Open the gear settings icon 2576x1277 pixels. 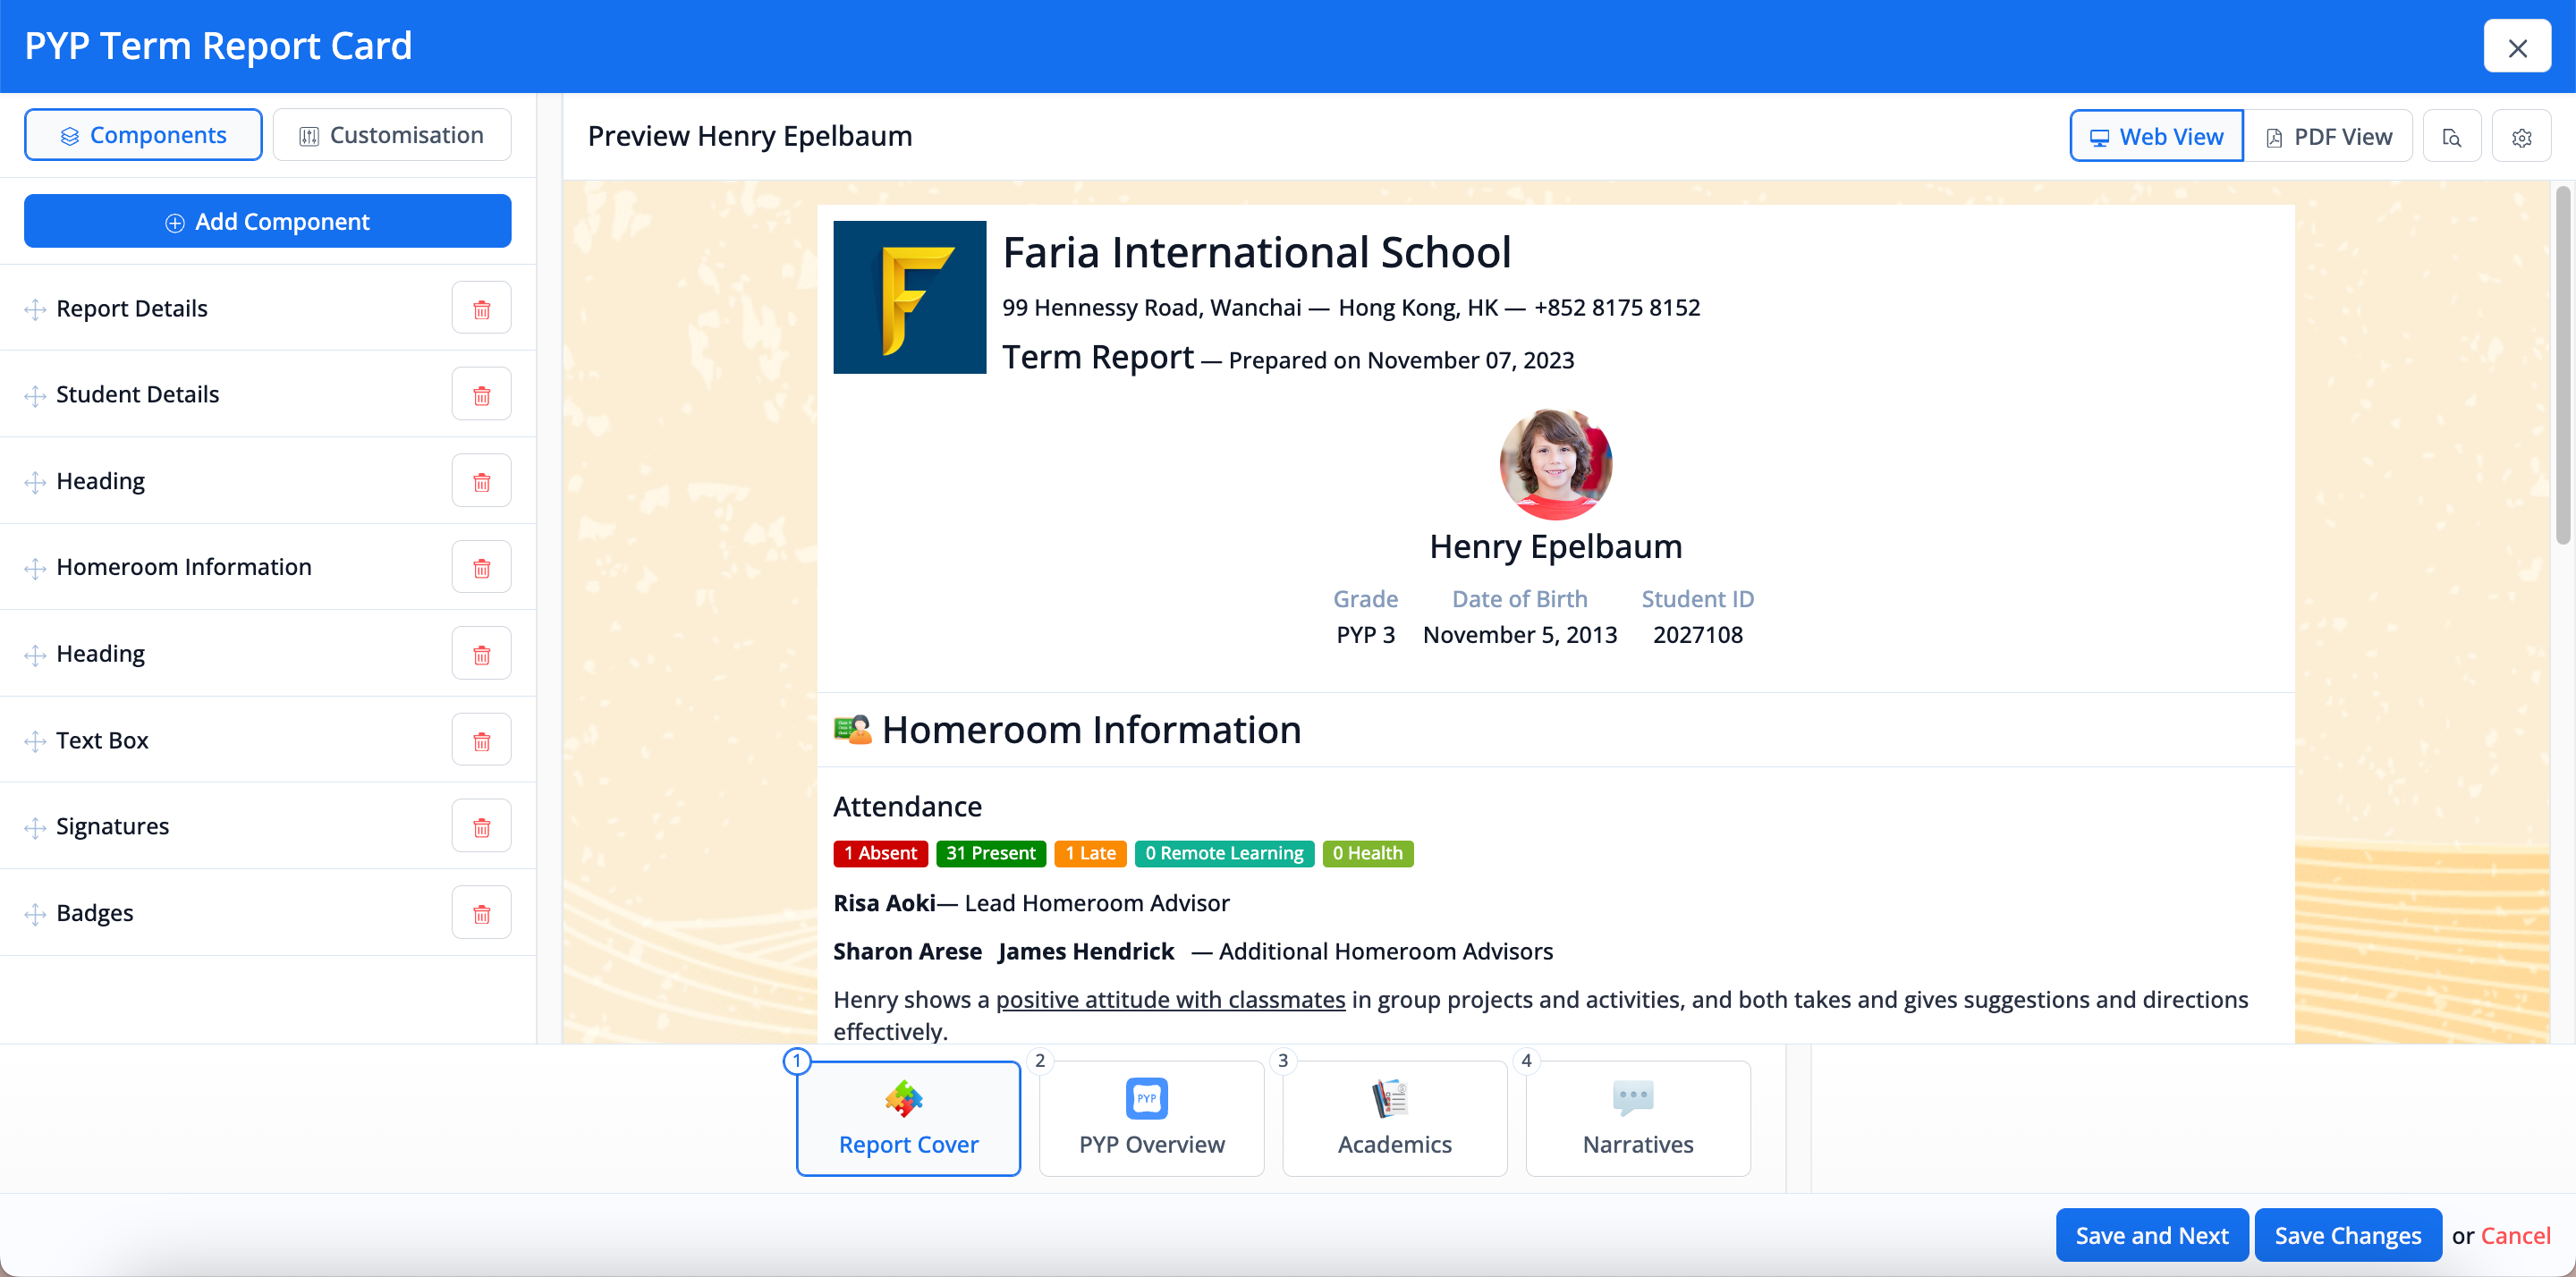[x=2521, y=137]
